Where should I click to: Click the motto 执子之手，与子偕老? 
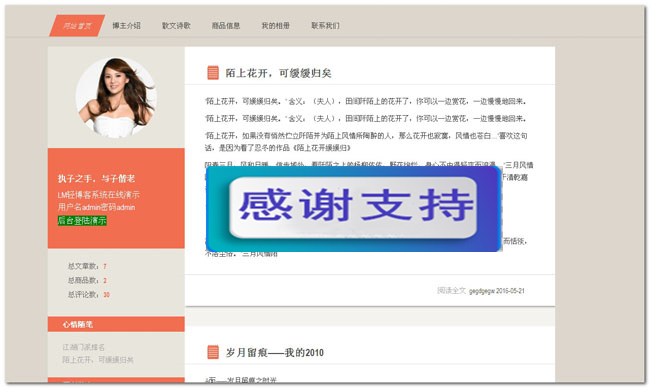(x=97, y=179)
